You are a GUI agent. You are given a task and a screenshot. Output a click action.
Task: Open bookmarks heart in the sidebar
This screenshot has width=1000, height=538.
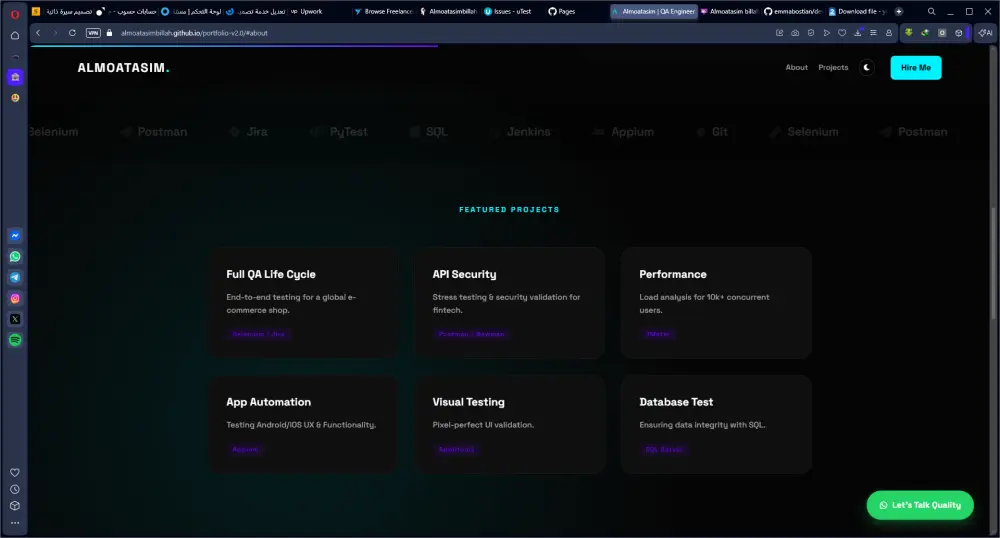15,473
